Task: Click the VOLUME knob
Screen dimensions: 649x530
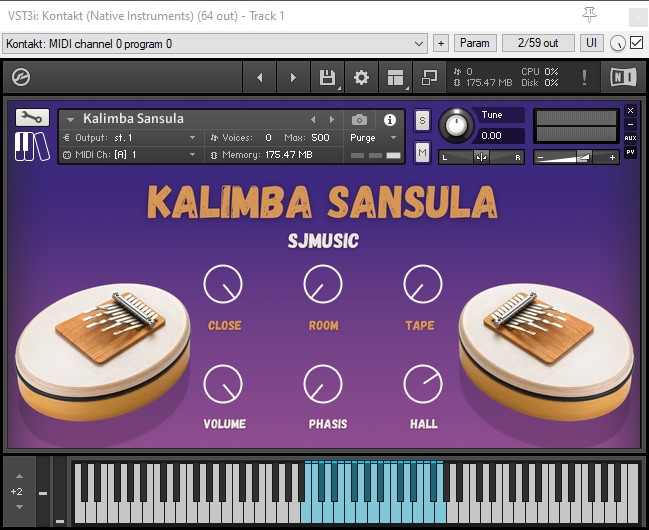Action: pyautogui.click(x=223, y=384)
